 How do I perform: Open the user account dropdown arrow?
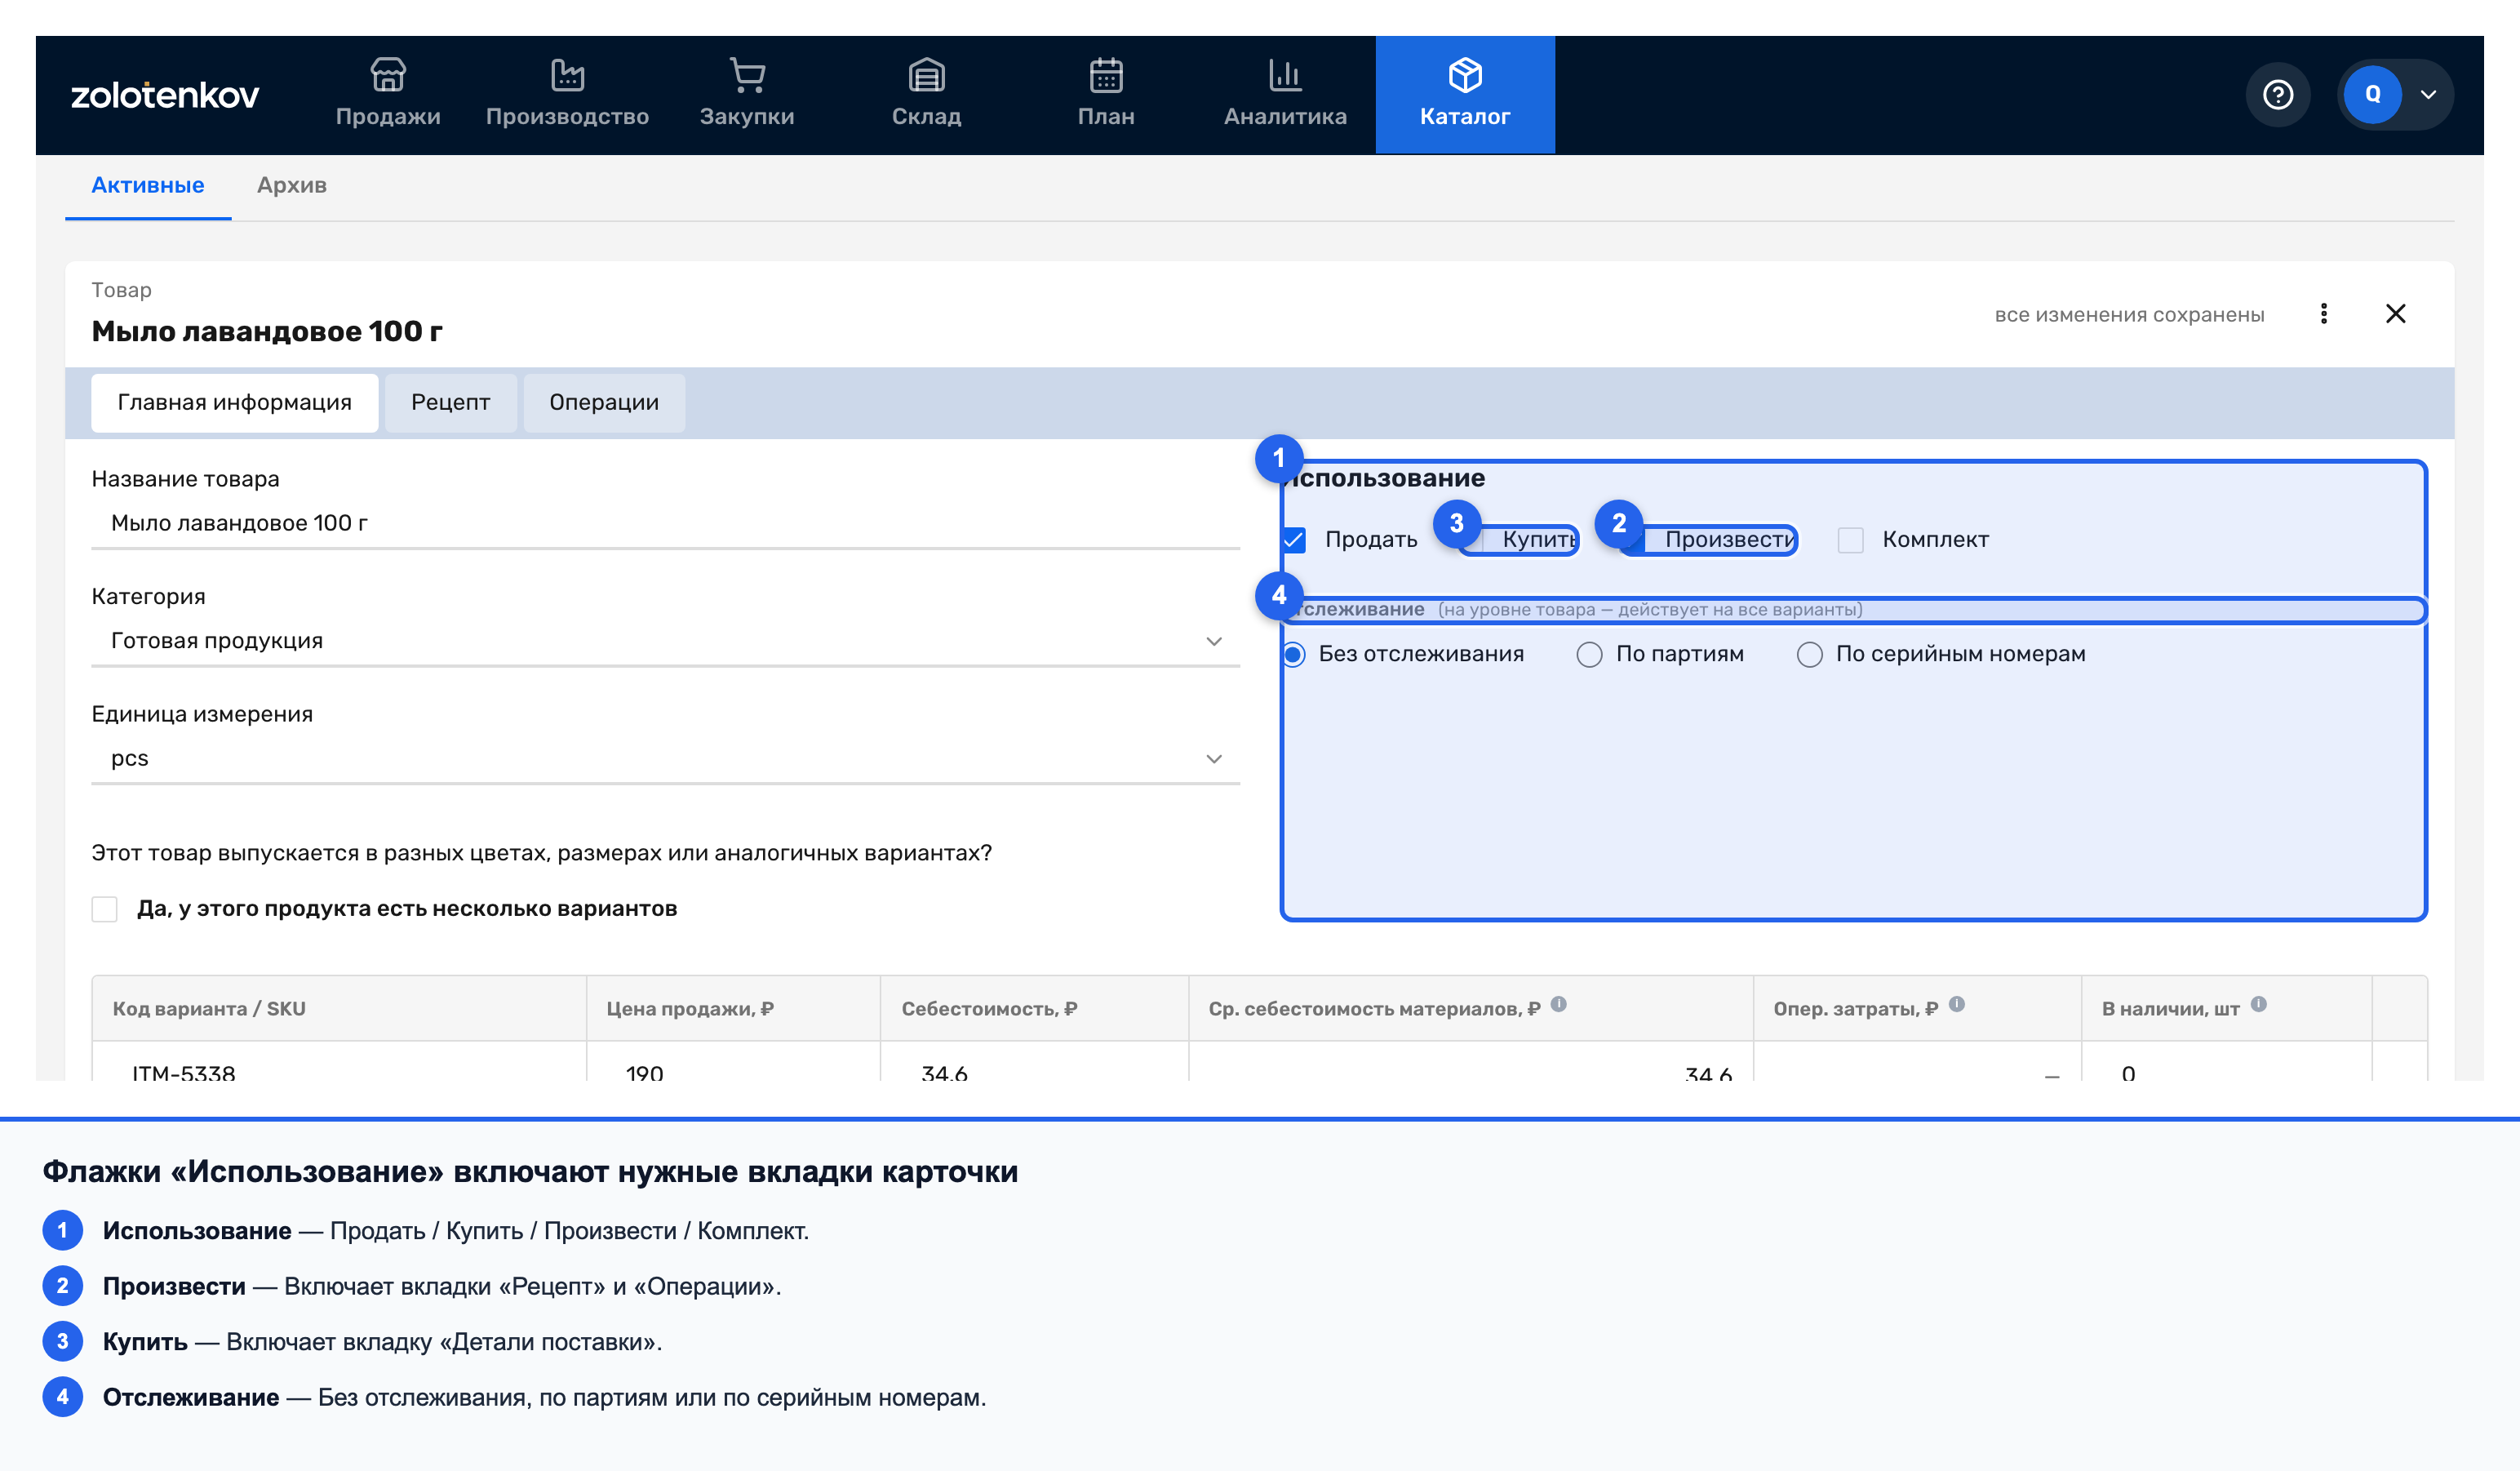click(x=2427, y=95)
